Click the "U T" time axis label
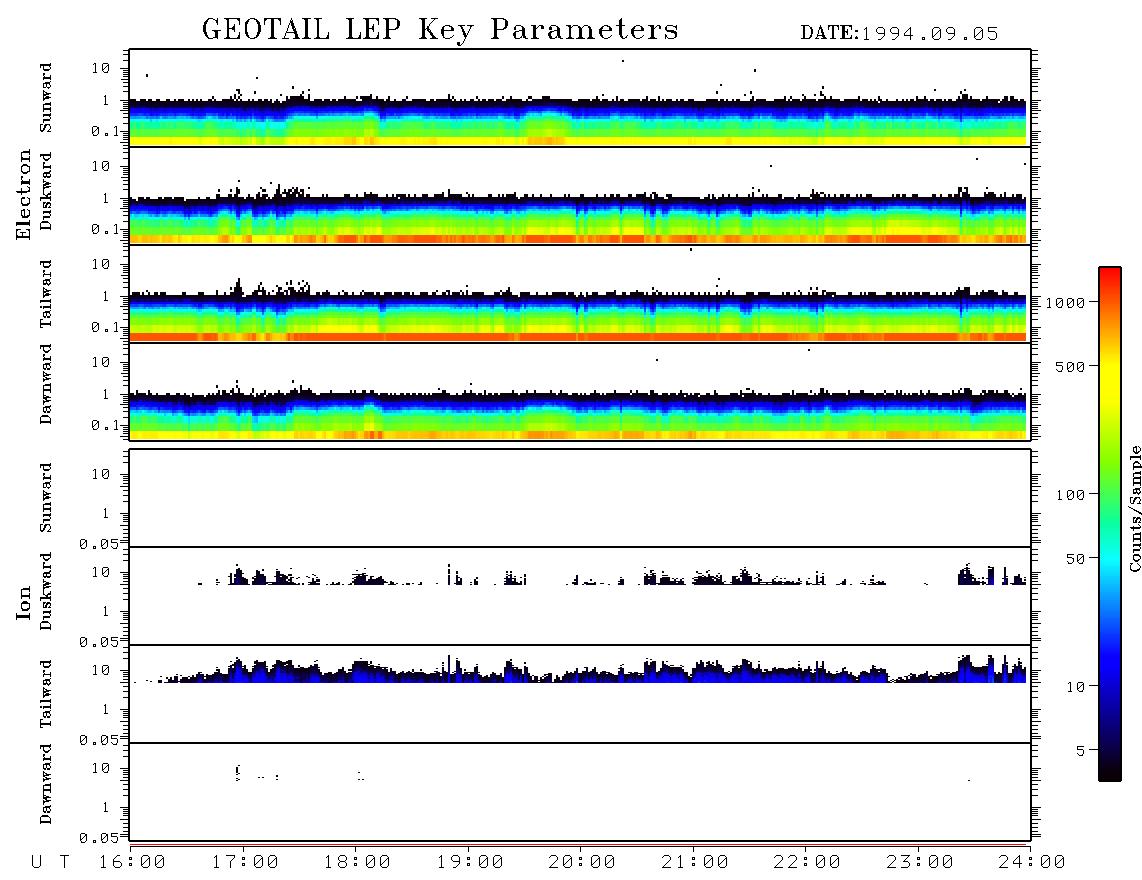 click(x=51, y=862)
